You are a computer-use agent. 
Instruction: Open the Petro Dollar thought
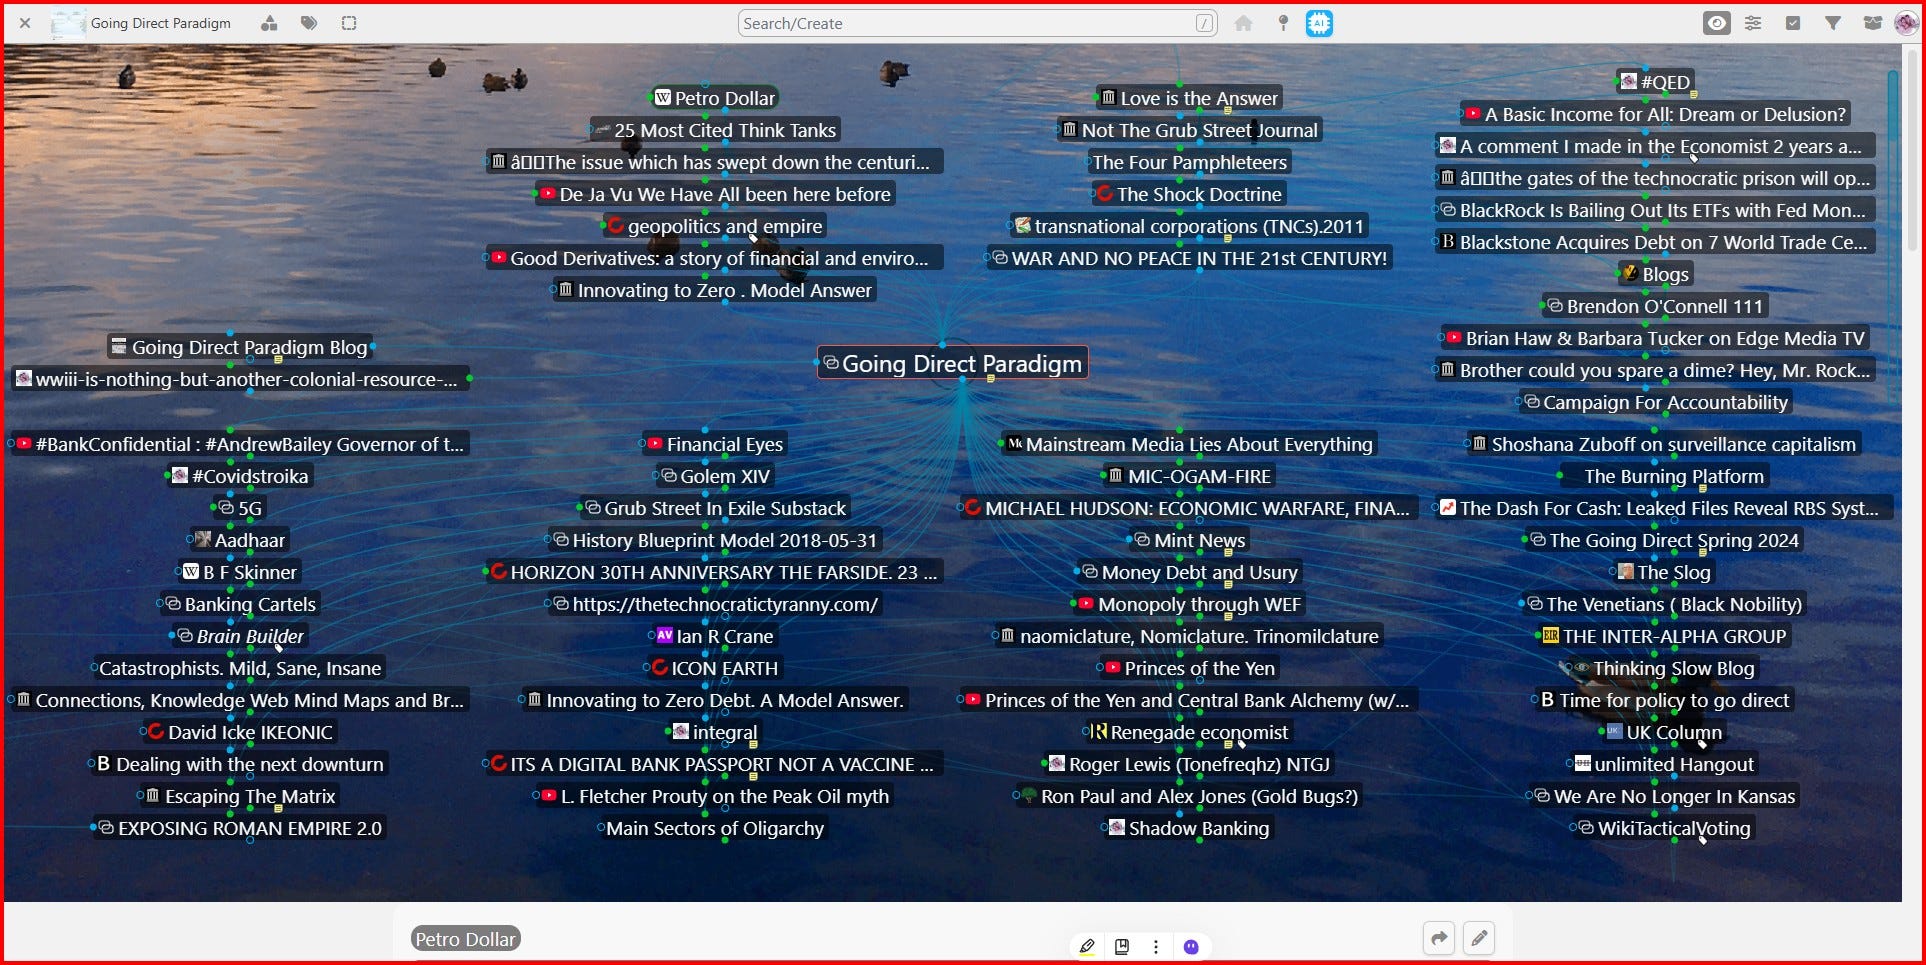tap(714, 98)
